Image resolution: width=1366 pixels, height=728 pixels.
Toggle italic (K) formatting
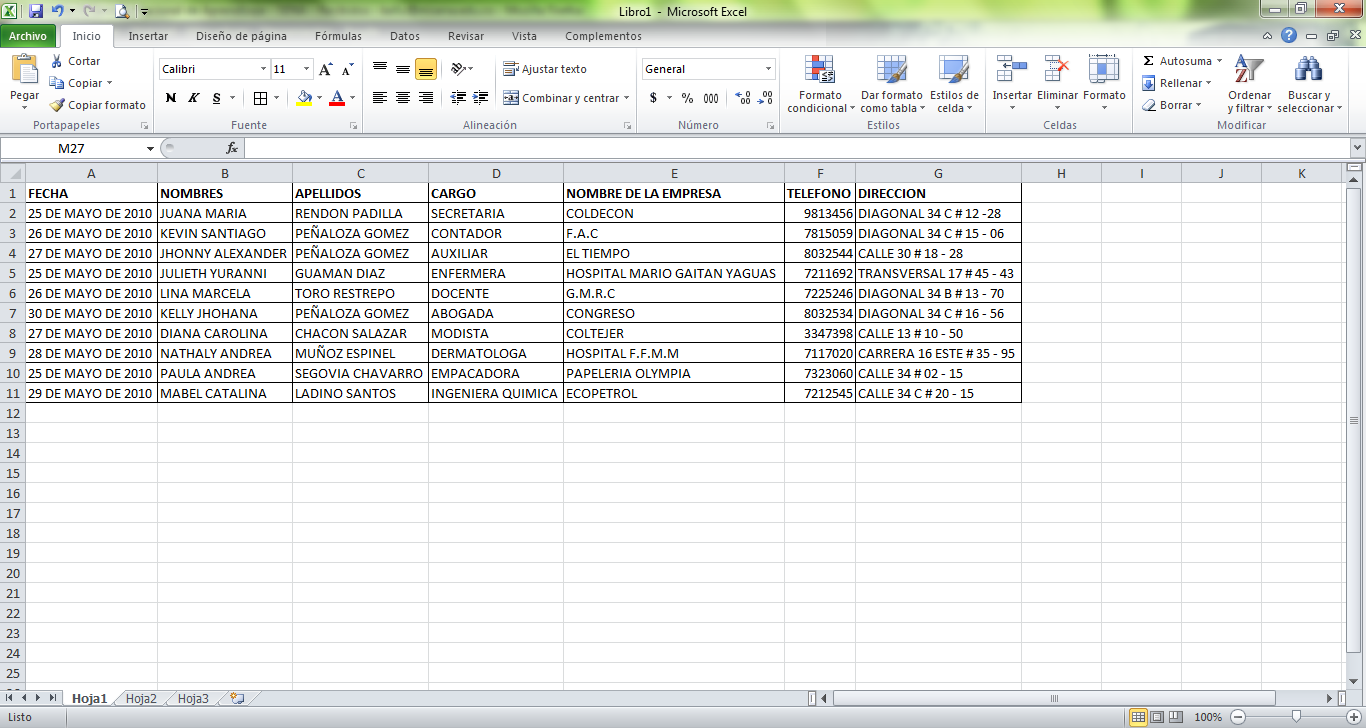click(x=193, y=98)
